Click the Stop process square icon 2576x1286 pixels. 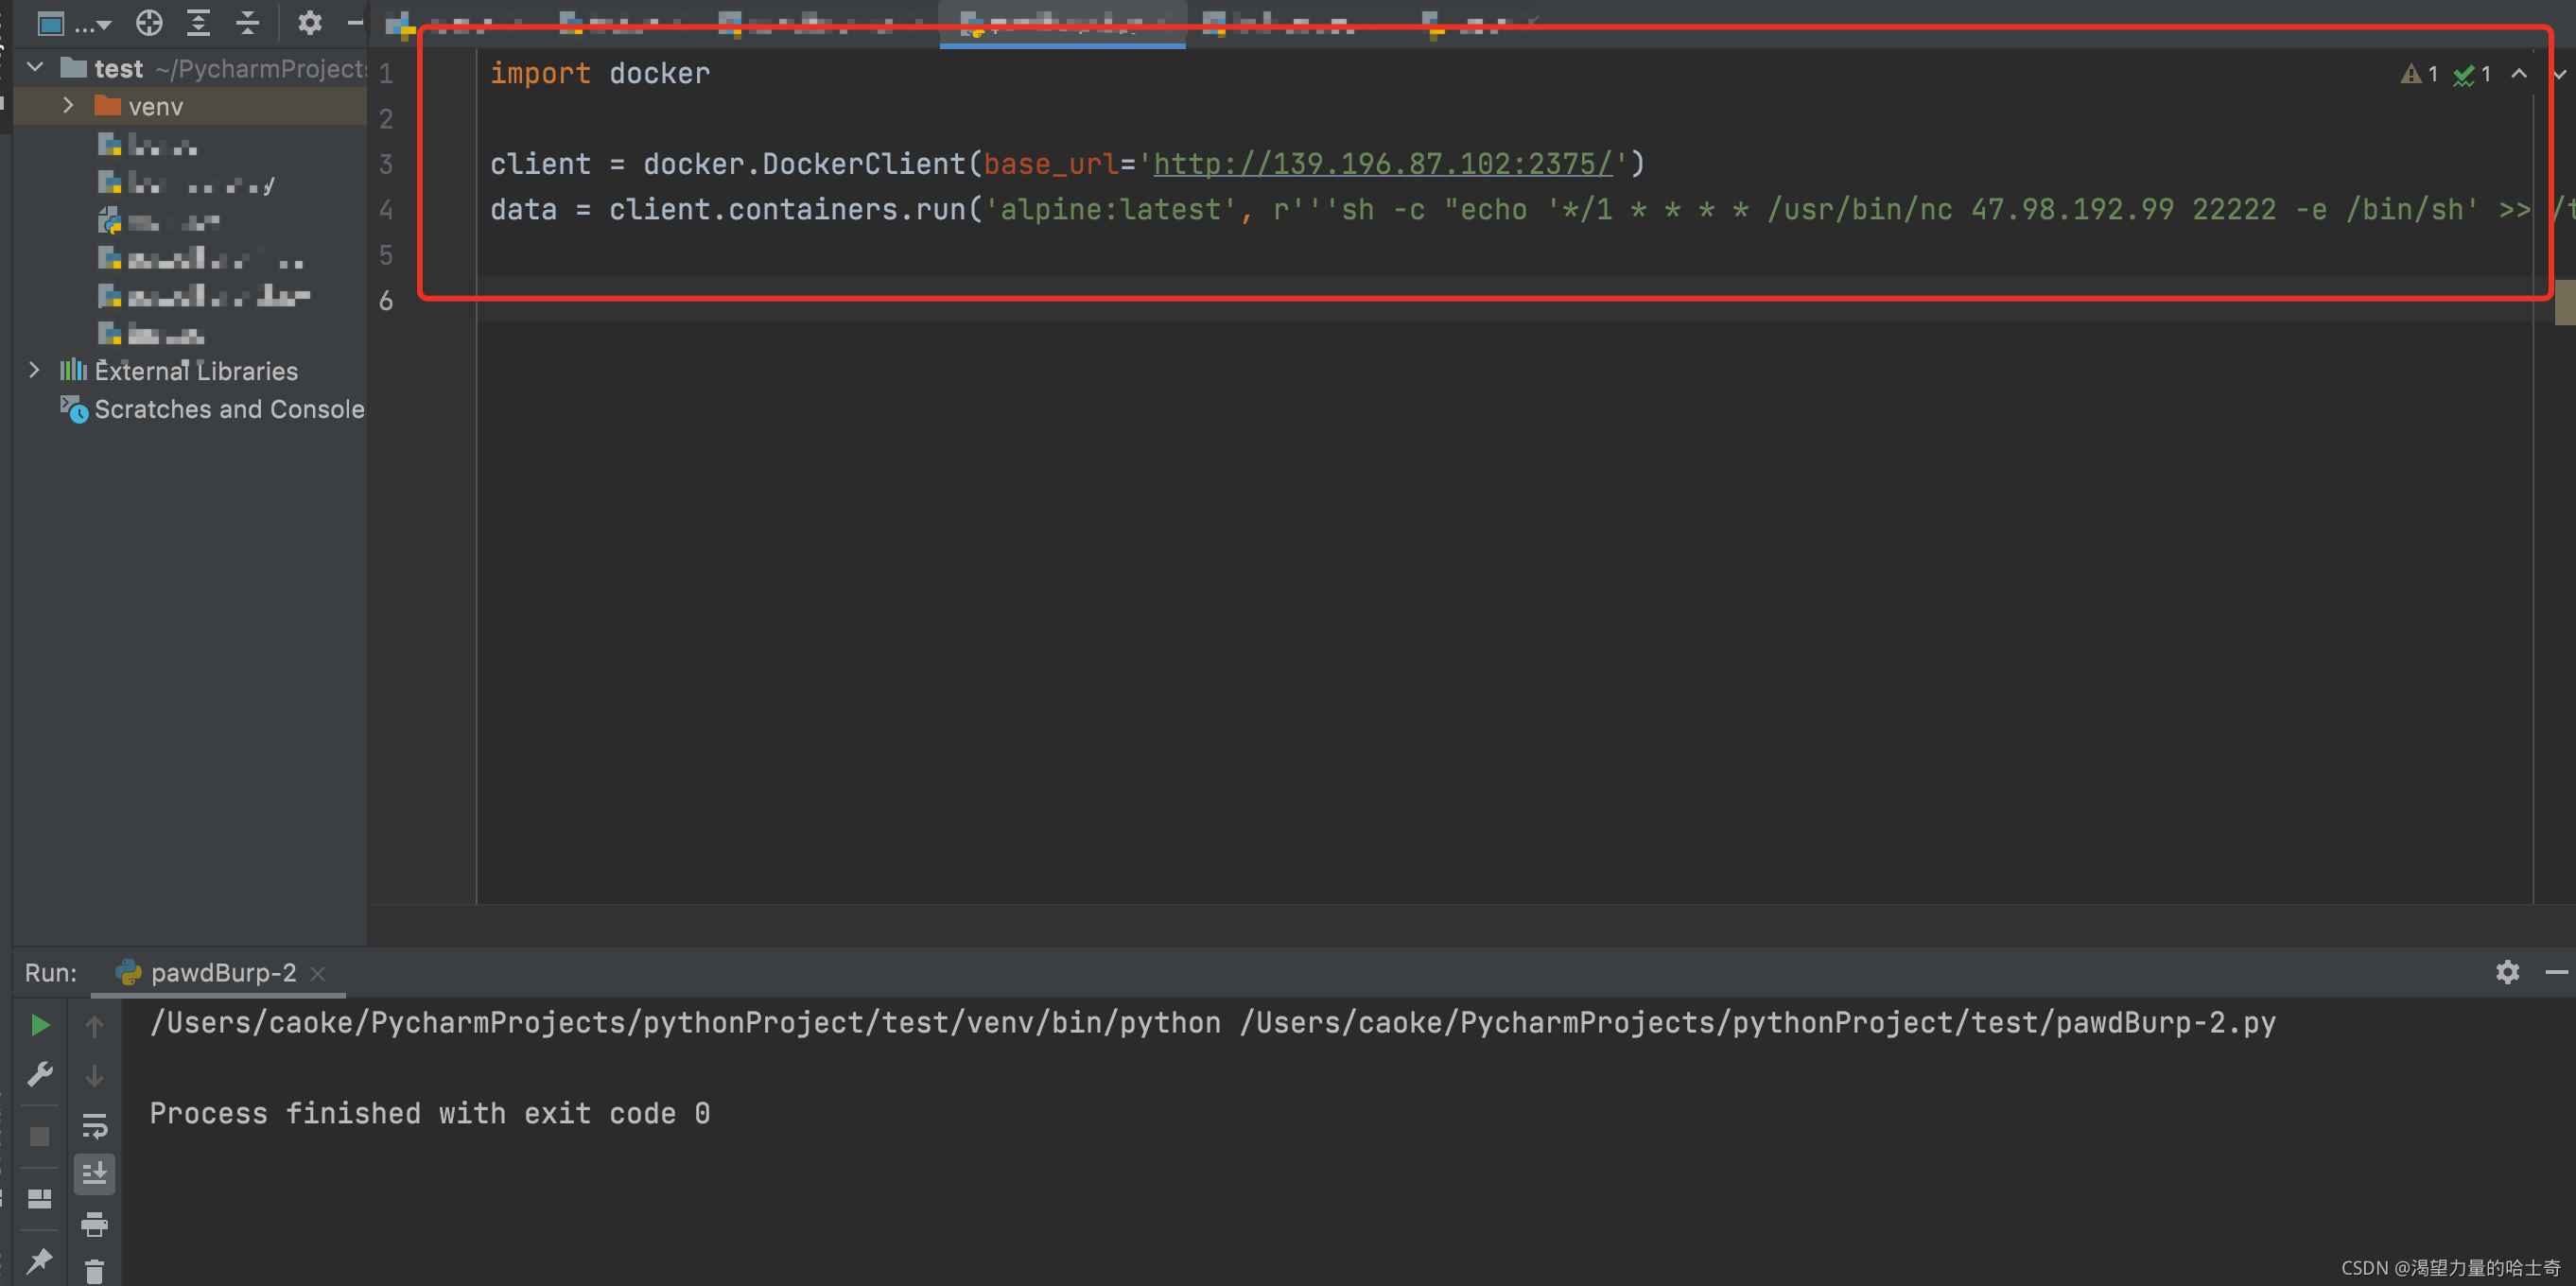40,1137
